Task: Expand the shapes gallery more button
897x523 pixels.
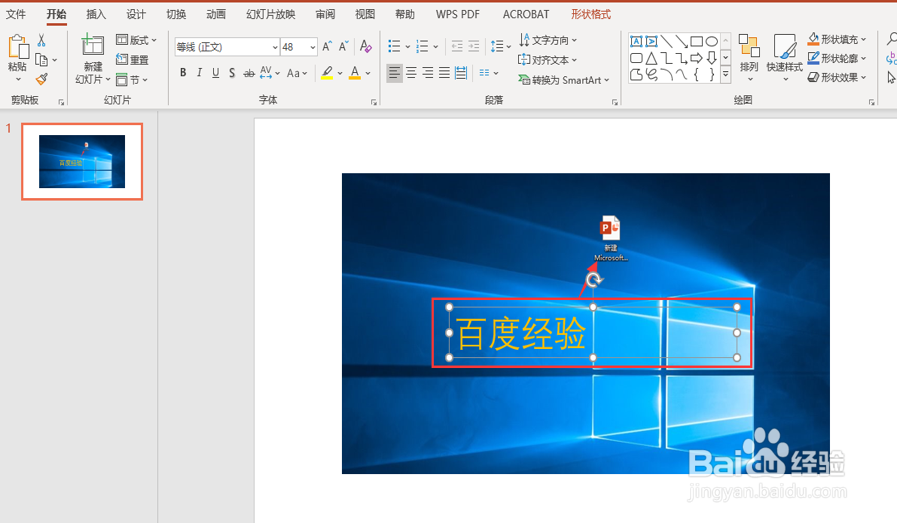Action: [x=725, y=74]
